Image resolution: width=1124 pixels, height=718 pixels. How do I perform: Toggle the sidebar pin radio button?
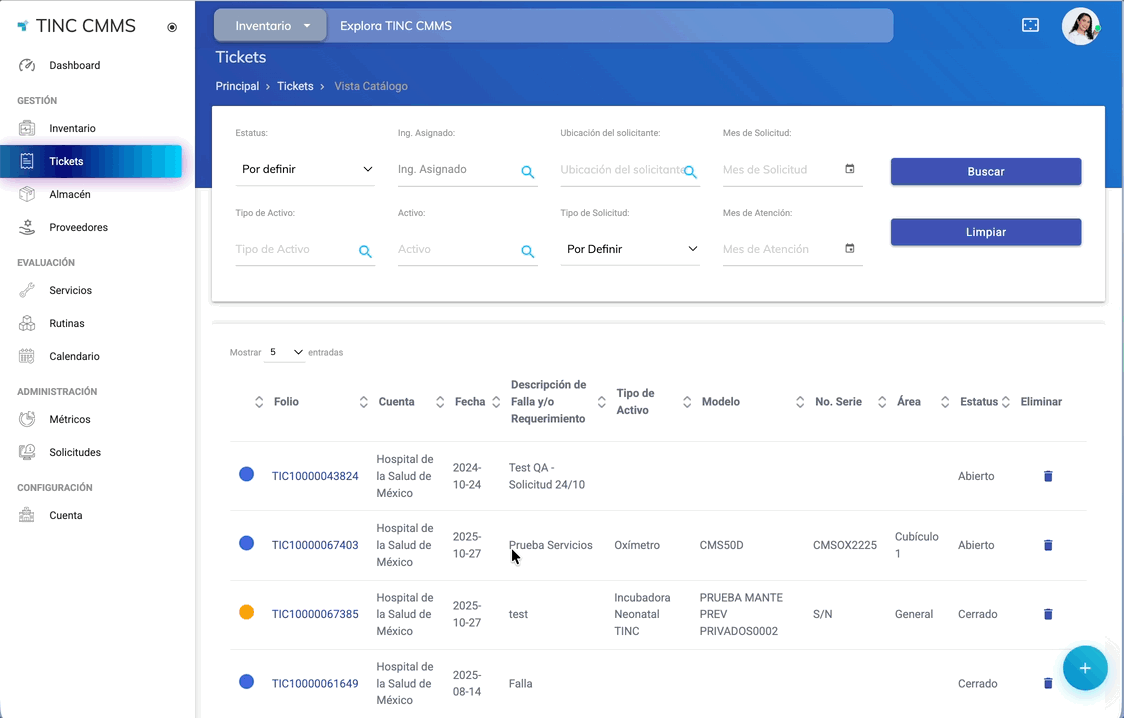[172, 27]
